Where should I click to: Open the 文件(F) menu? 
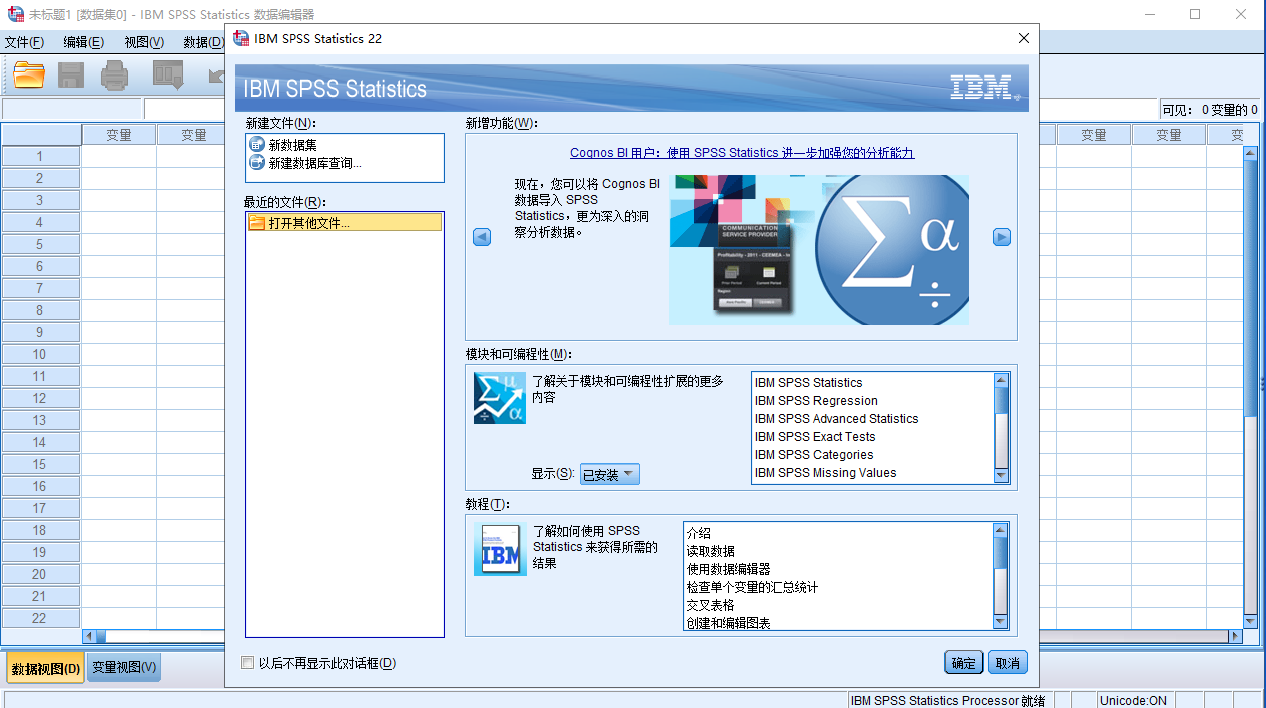pos(24,42)
